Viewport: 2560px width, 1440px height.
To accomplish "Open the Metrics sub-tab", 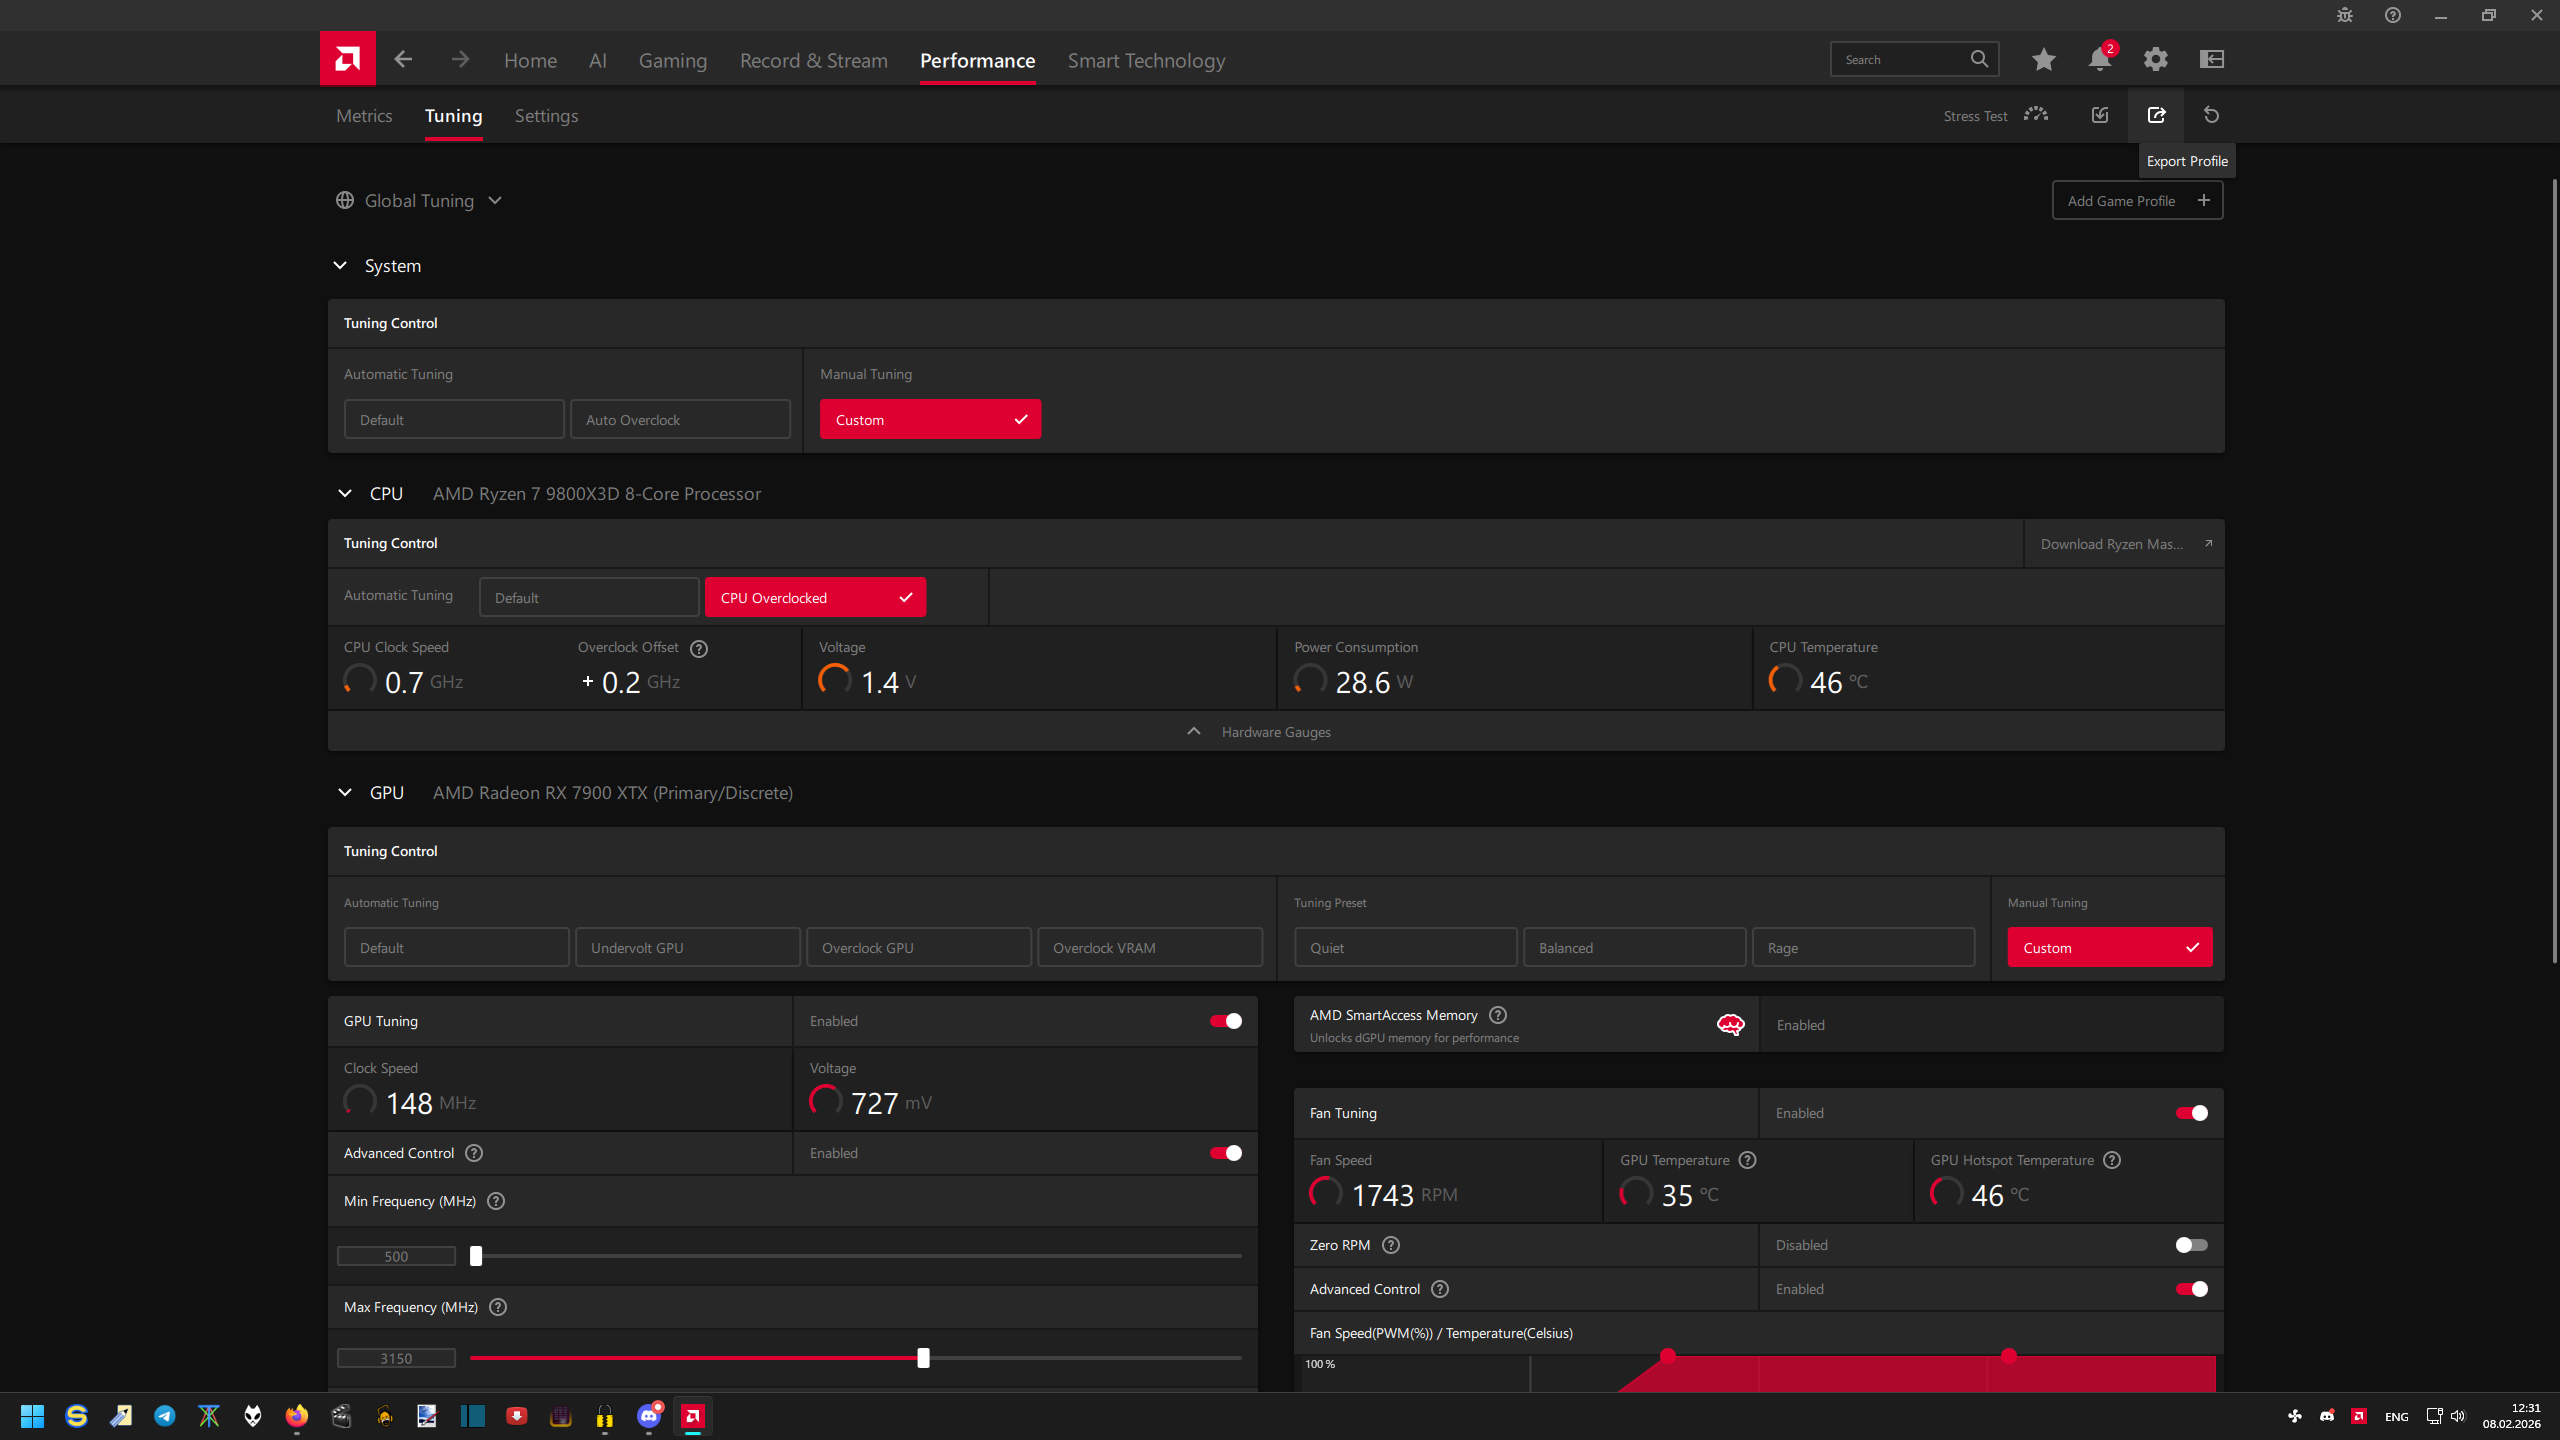I will [364, 116].
